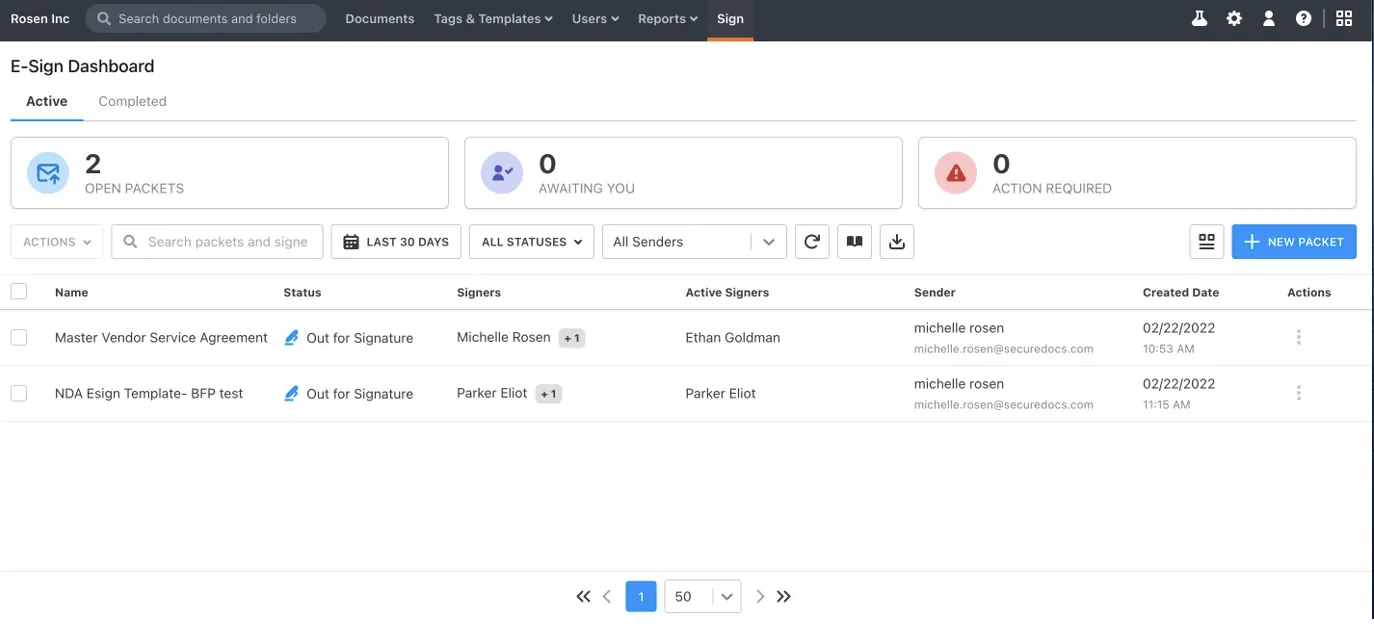Open the ALL STATUSES filter dropdown

[531, 242]
